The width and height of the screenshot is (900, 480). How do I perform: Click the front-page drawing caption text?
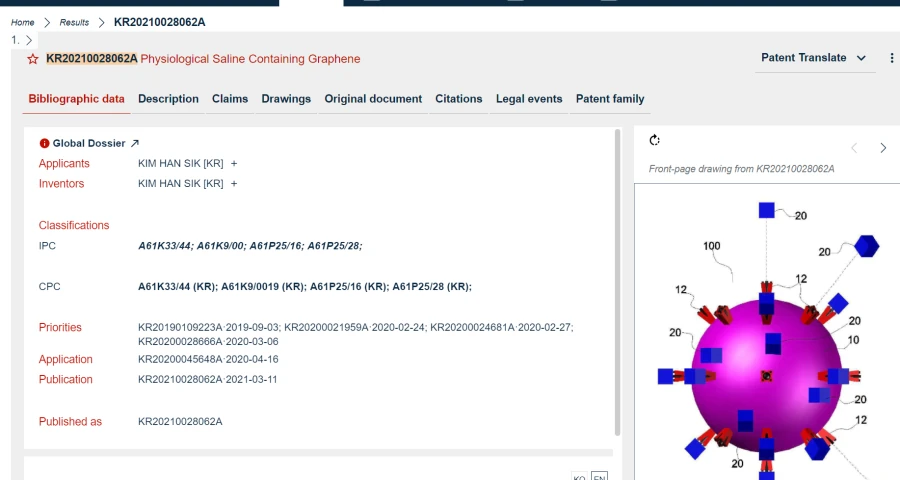[x=742, y=169]
